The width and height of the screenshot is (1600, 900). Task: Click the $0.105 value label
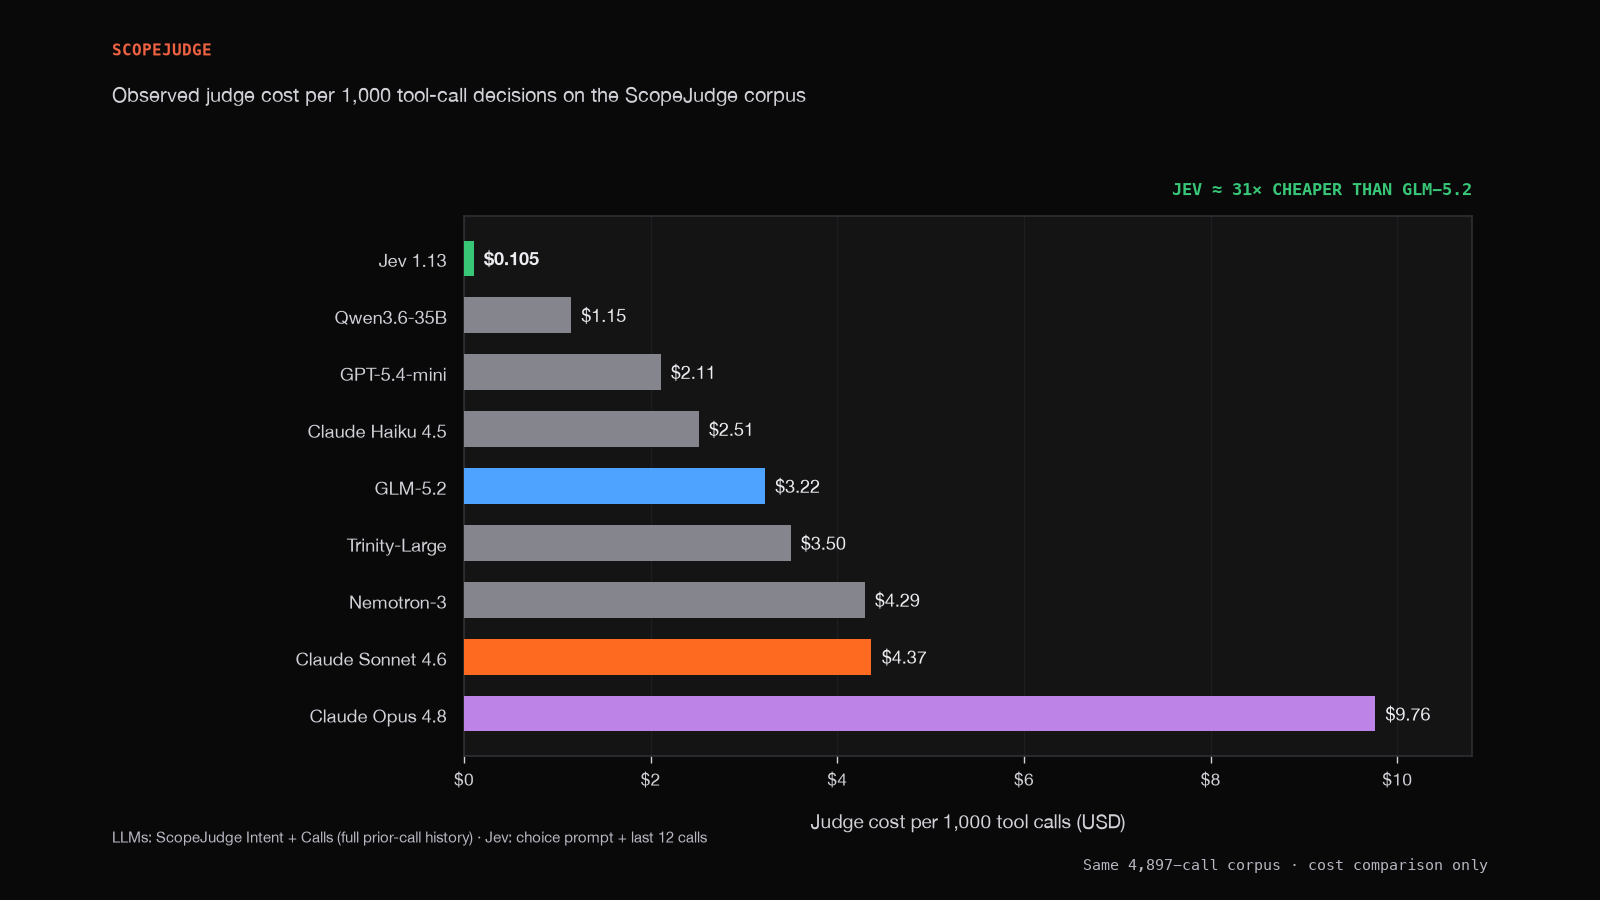(511, 259)
